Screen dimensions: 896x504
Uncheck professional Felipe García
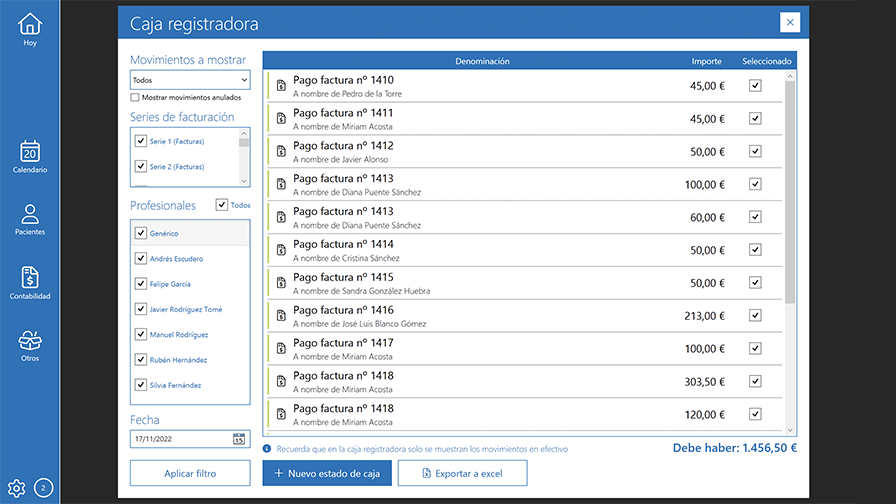pos(141,284)
